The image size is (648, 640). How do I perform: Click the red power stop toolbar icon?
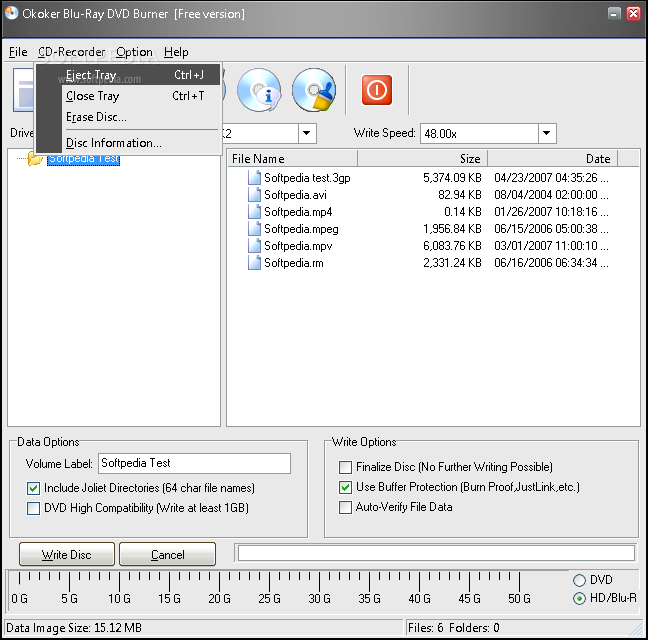376,90
